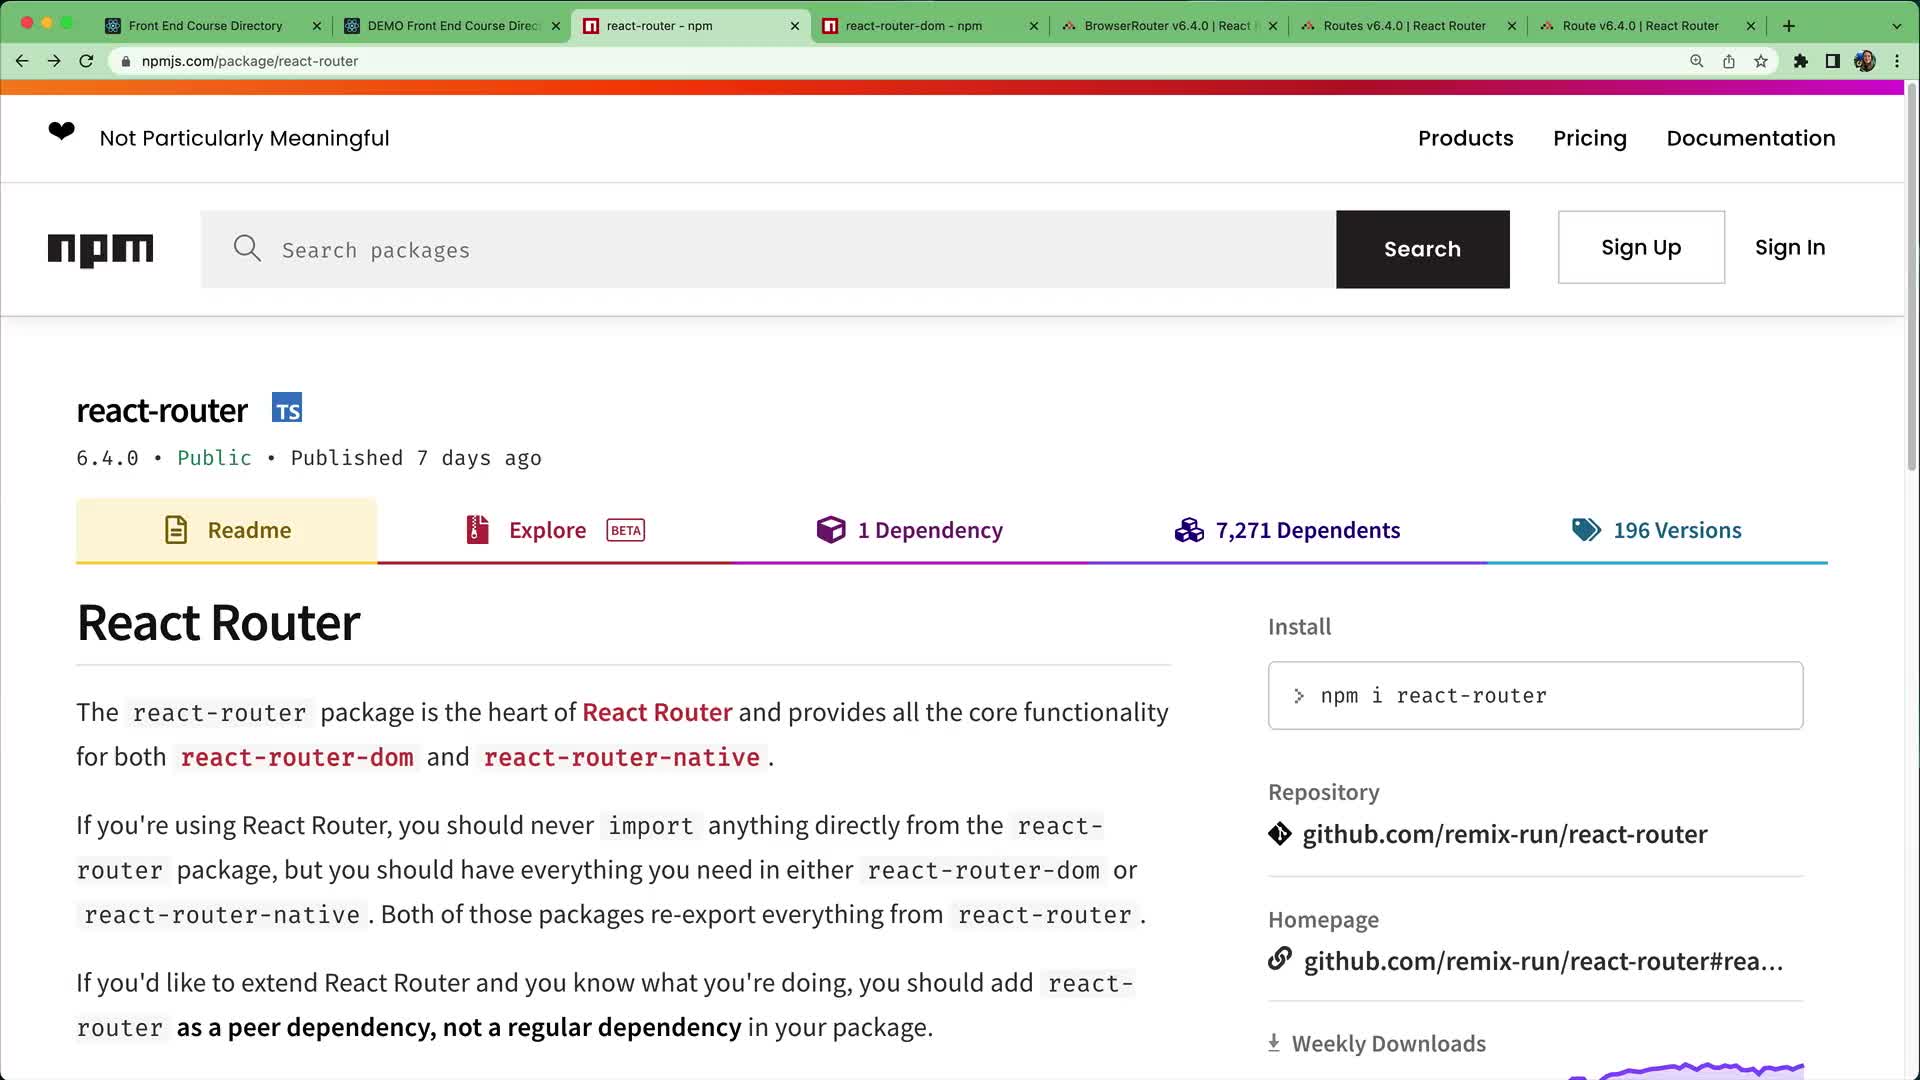Click the red React Router link
The image size is (1920, 1080).
click(x=657, y=712)
